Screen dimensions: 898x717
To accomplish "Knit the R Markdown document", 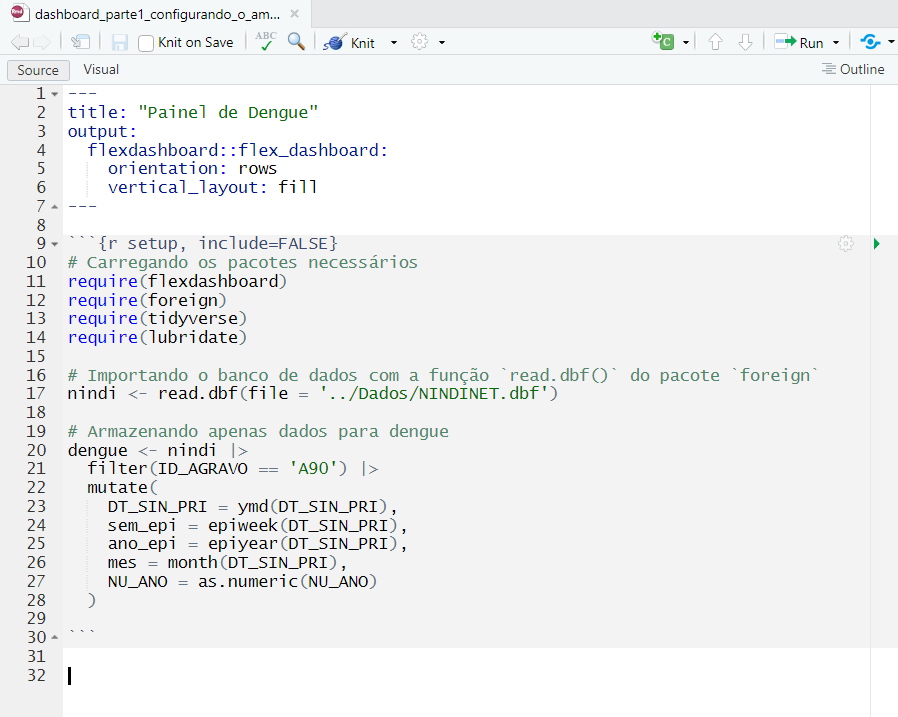I will 349,43.
